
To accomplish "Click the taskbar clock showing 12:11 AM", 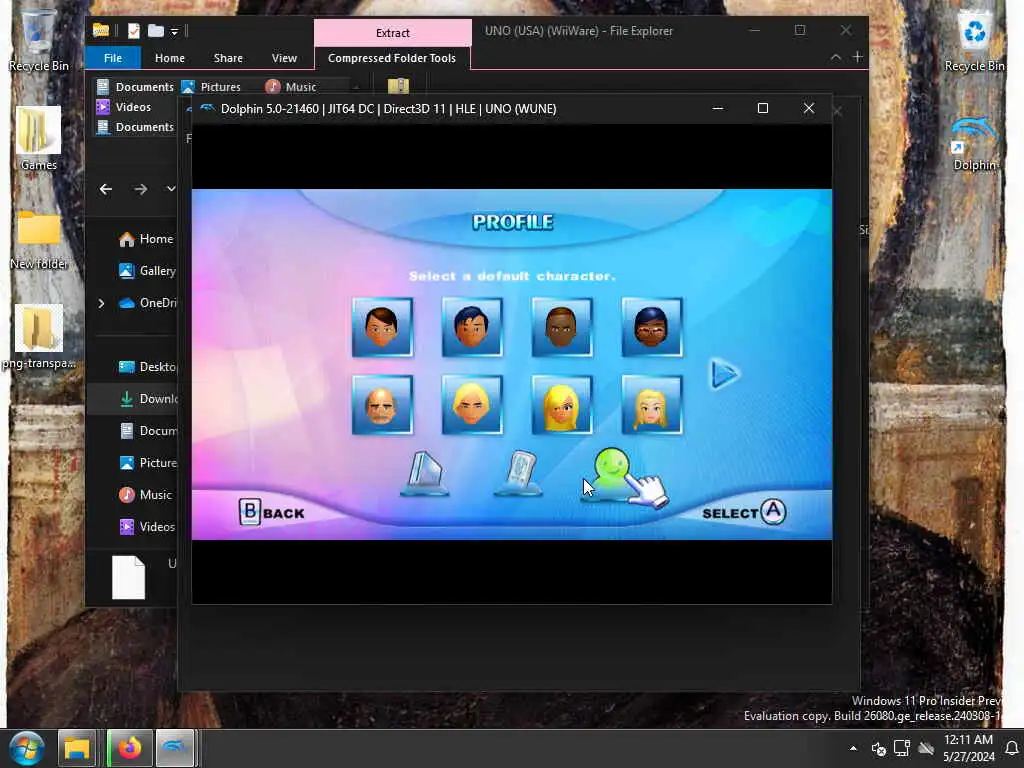I will 968,748.
